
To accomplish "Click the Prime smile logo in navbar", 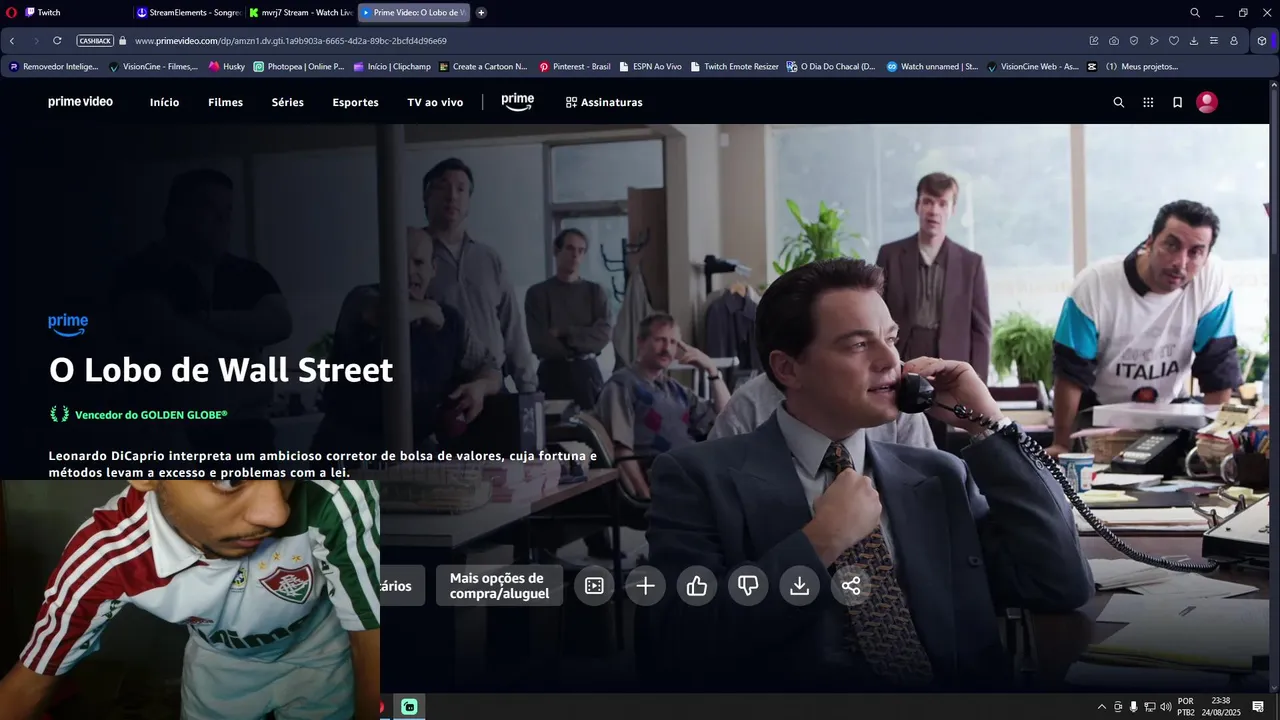I will click(x=517, y=102).
